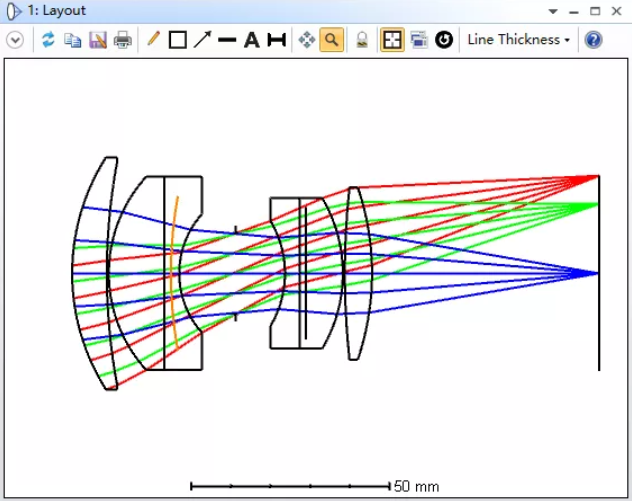The image size is (632, 501).
Task: Expand the settings chevron in the toolbar
Action: pyautogui.click(x=15, y=40)
